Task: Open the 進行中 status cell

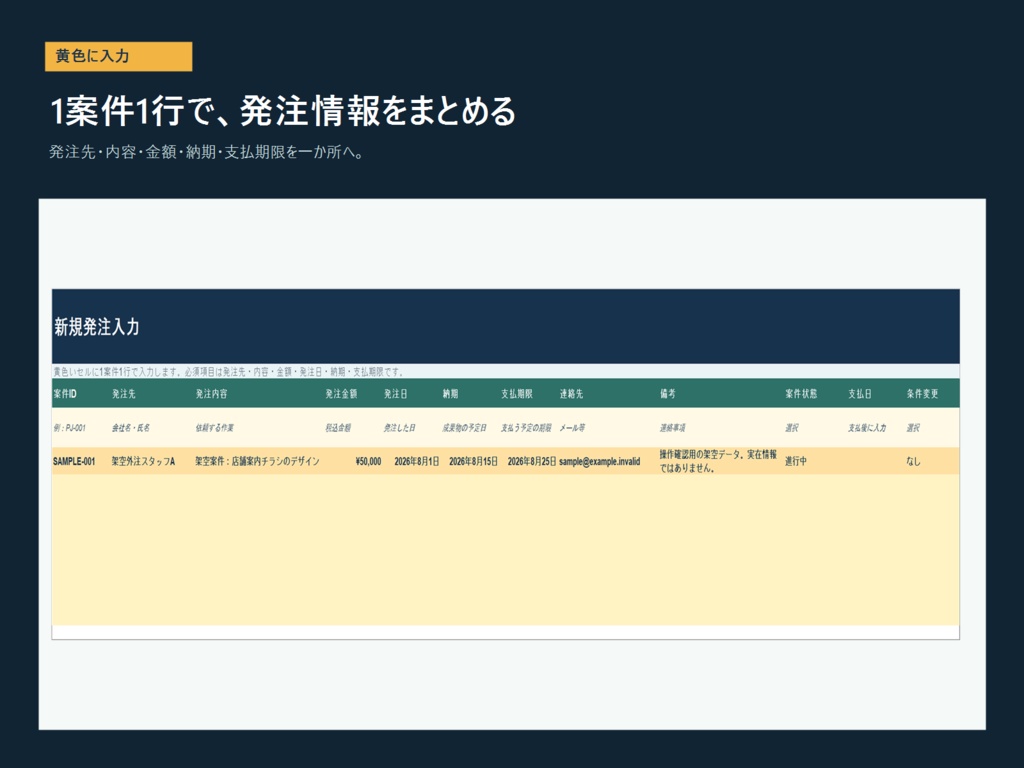Action: [x=795, y=461]
